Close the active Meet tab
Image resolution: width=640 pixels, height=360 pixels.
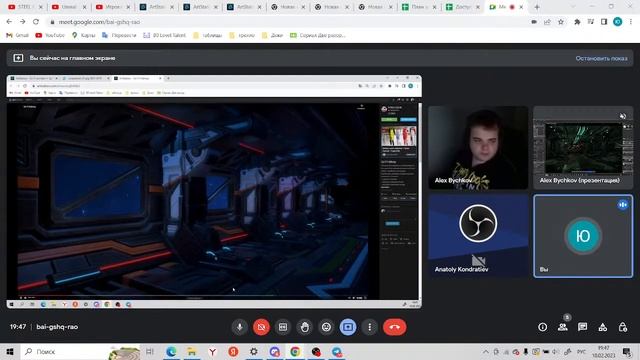coord(521,7)
